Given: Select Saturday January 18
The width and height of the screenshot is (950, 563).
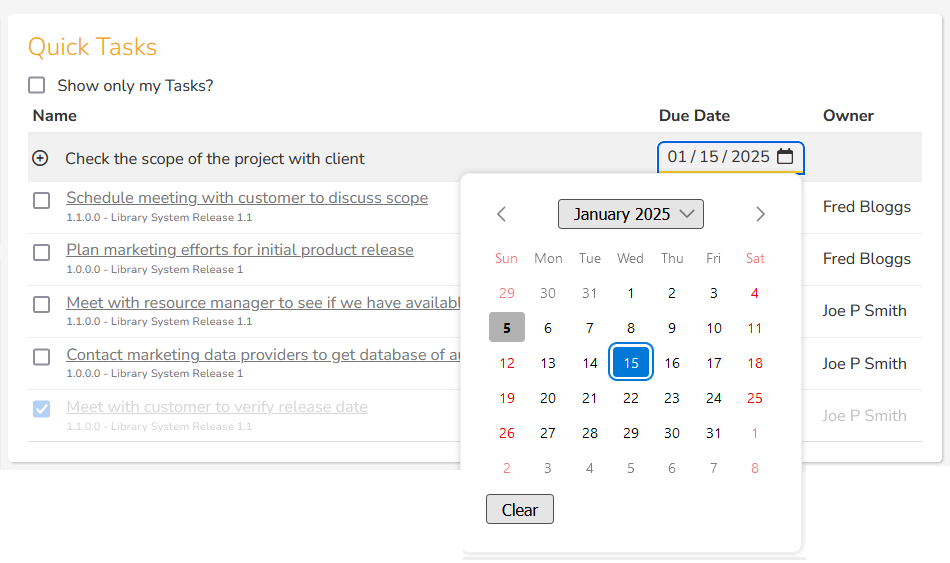Looking at the screenshot, I should (755, 363).
